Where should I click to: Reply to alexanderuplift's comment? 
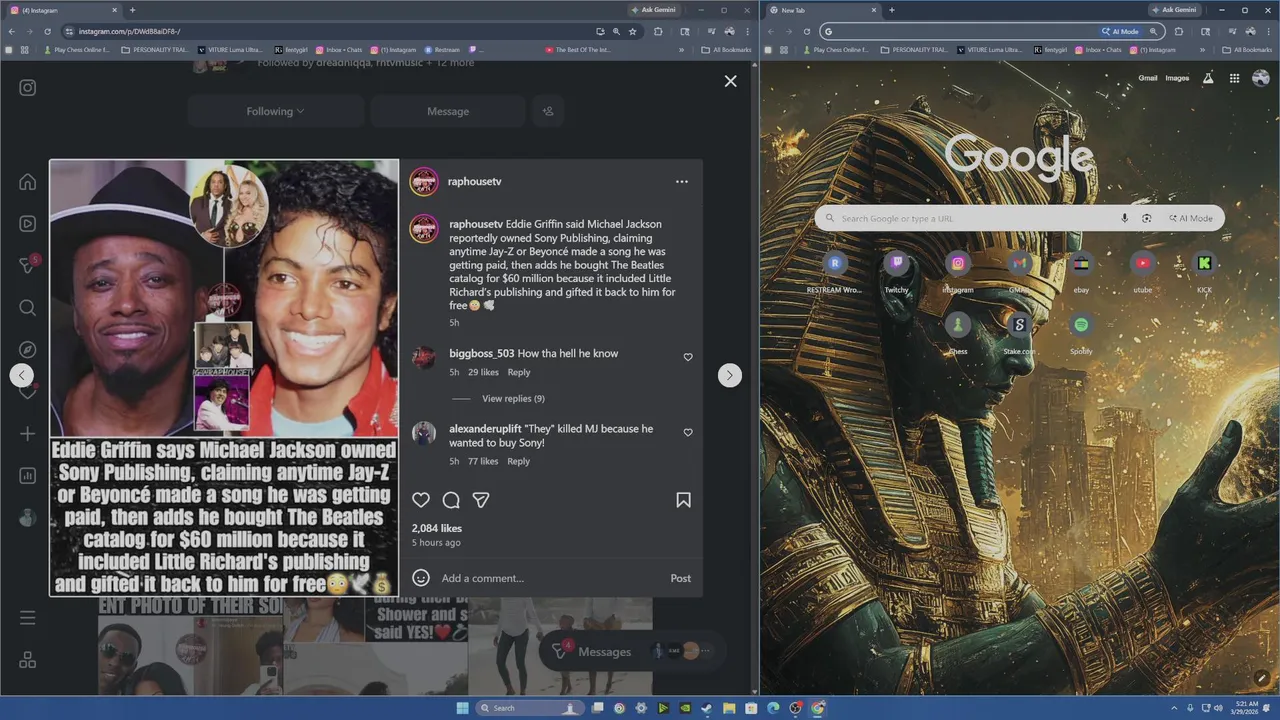[519, 462]
